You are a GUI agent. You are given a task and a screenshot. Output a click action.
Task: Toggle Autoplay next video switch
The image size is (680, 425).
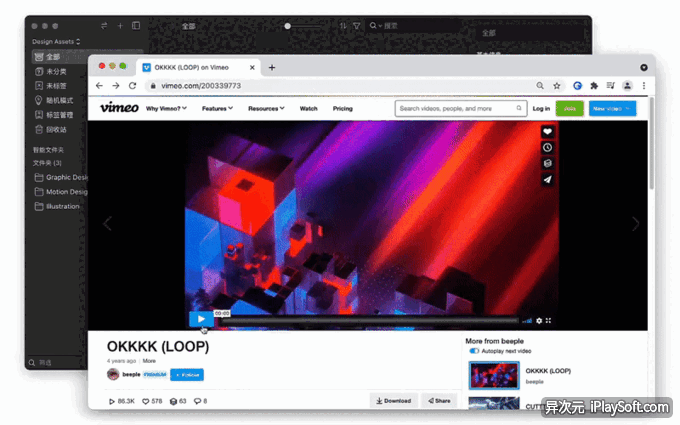point(474,351)
